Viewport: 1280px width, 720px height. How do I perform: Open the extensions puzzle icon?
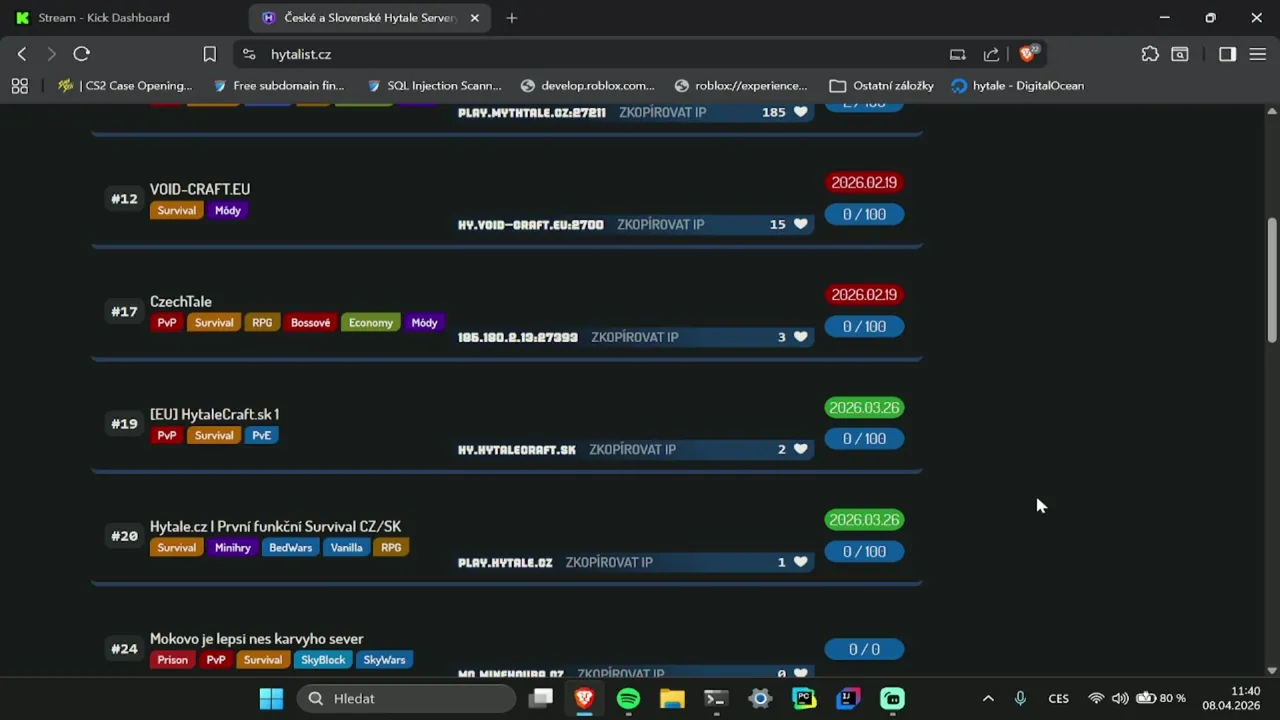coord(1150,54)
